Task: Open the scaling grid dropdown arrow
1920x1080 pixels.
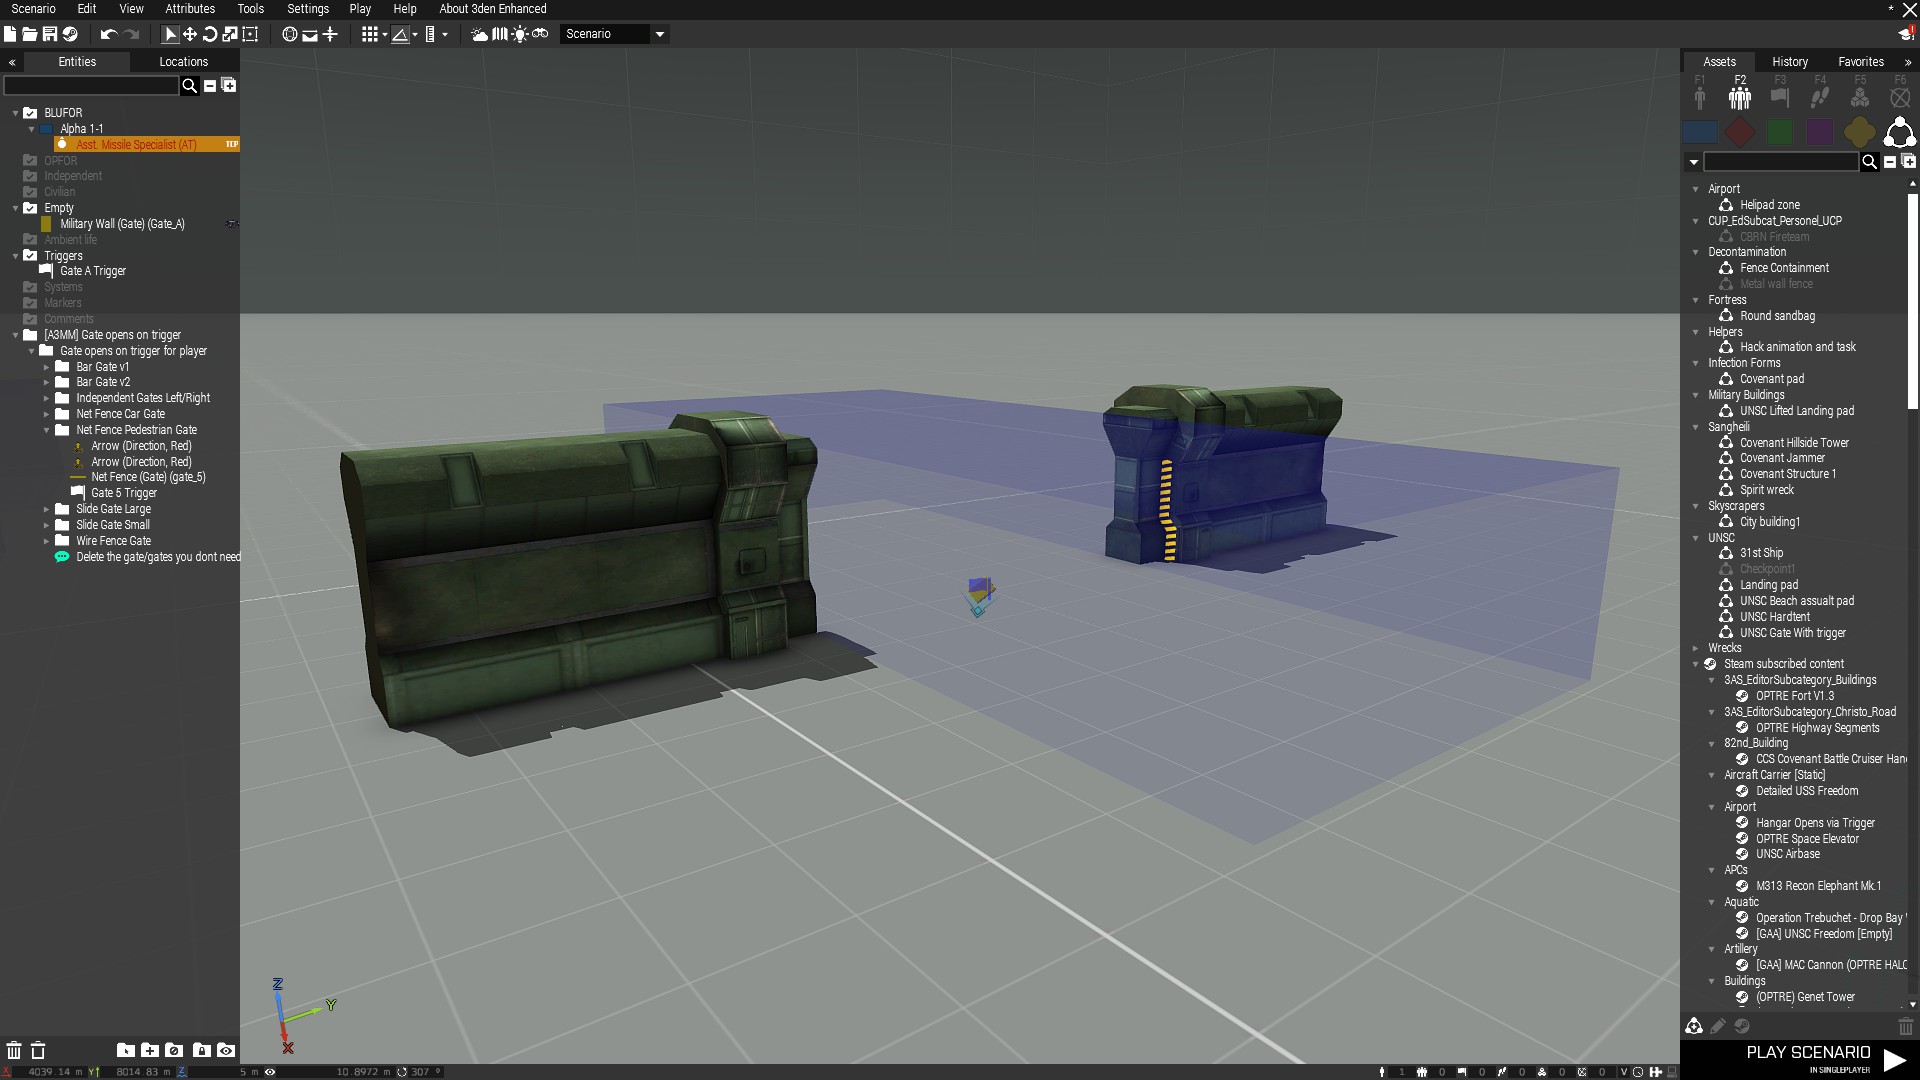Action: pos(445,34)
